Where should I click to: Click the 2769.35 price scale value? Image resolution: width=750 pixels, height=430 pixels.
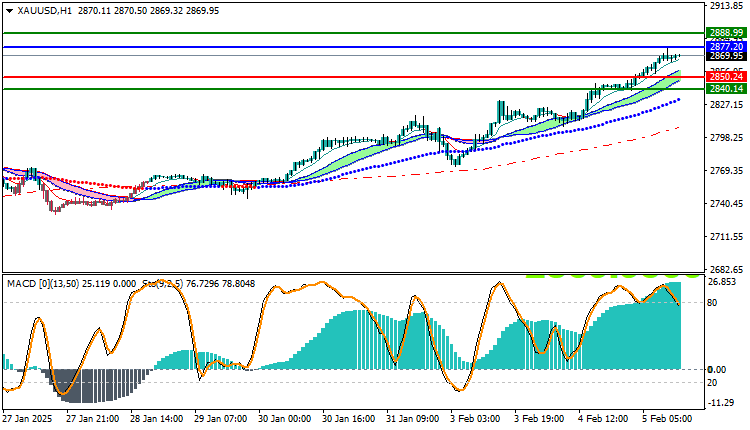pyautogui.click(x=727, y=171)
